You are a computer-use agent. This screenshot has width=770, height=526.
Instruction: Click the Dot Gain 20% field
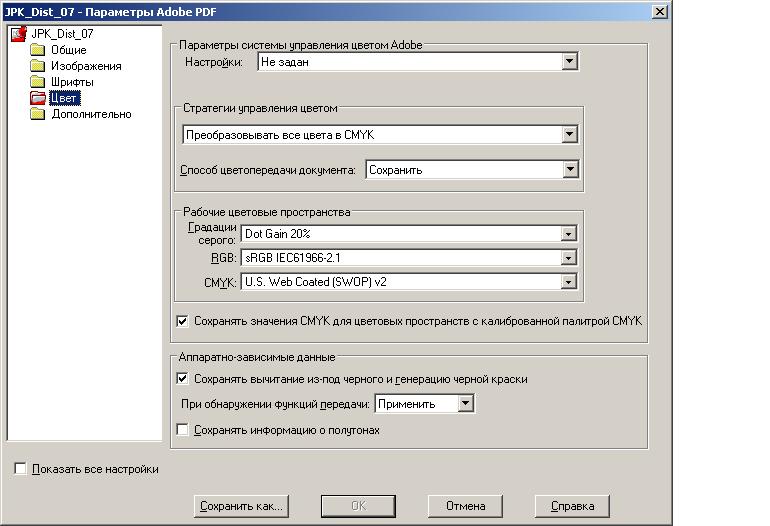(x=409, y=234)
